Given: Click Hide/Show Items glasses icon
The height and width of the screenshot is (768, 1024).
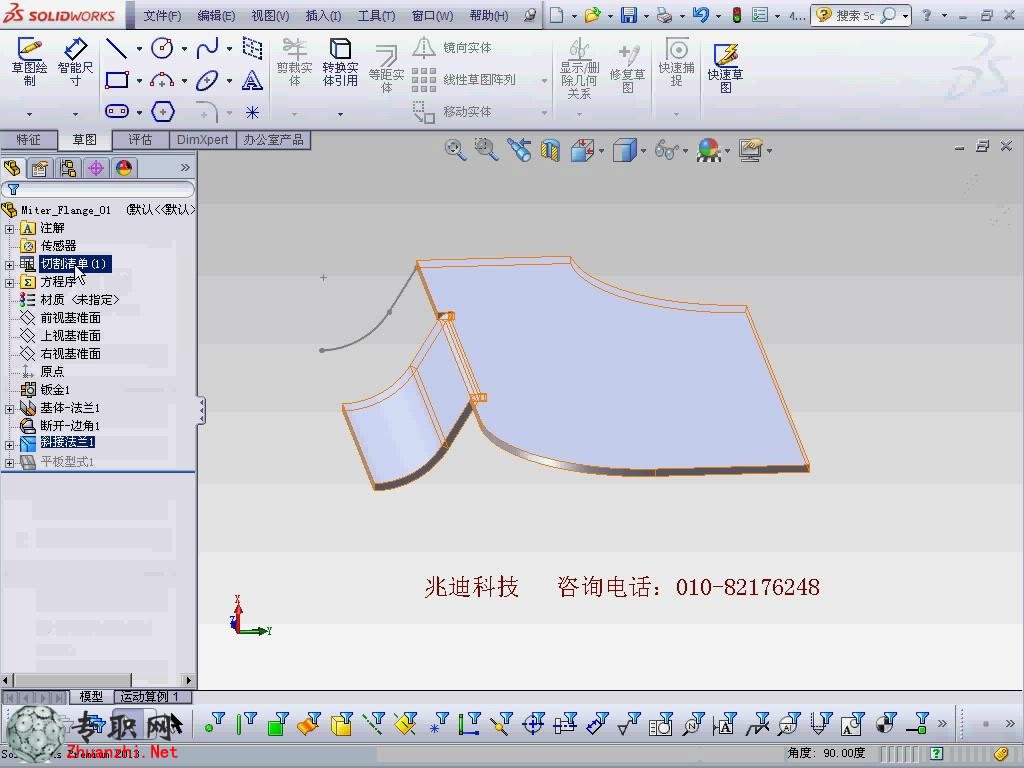Looking at the screenshot, I should 665,150.
